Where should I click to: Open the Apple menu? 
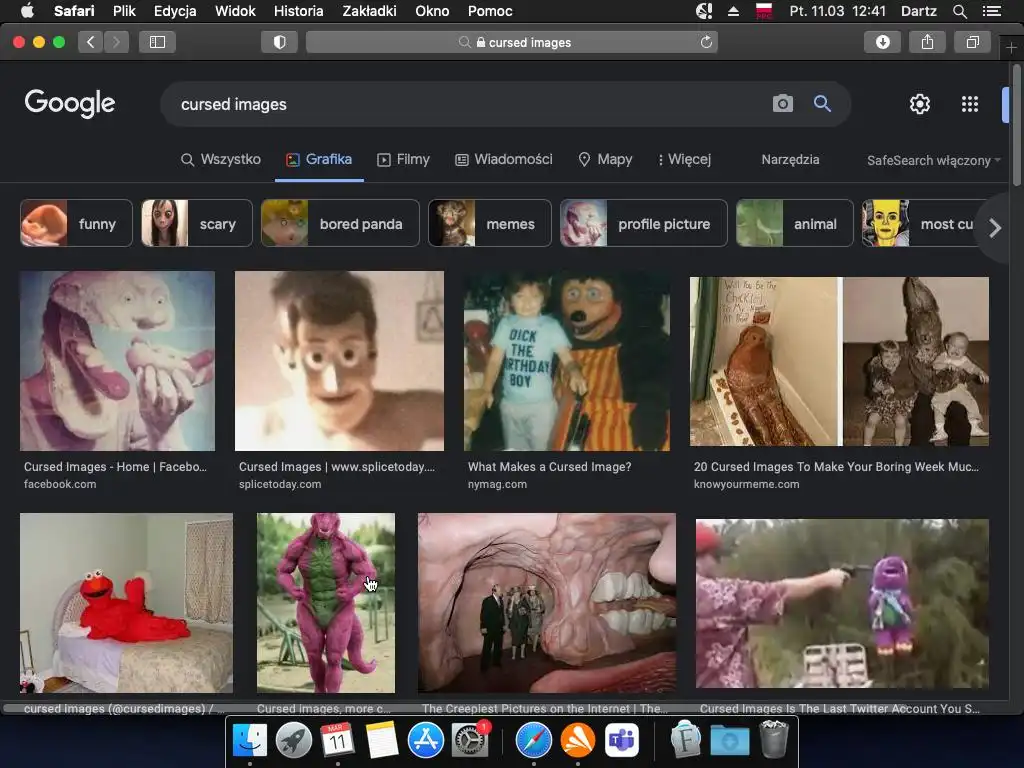point(27,11)
